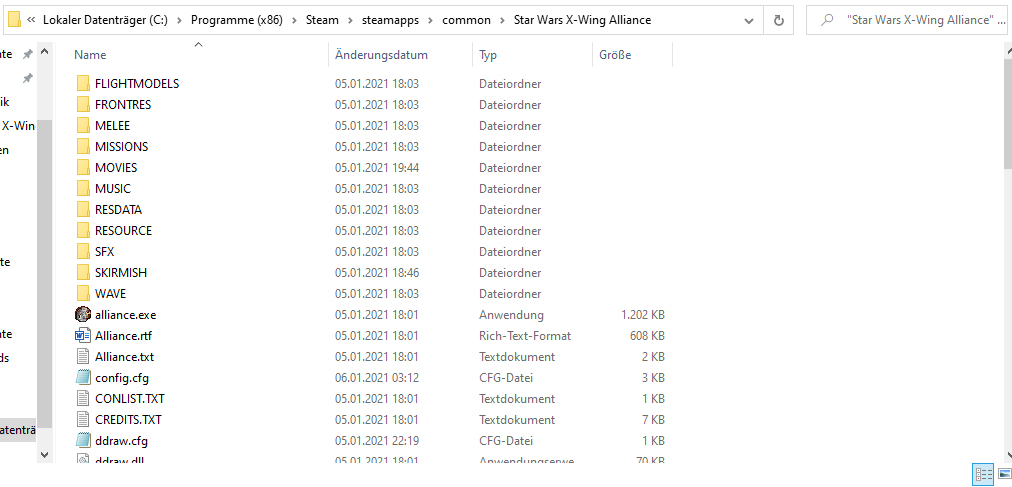Image resolution: width=1012 pixels, height=487 pixels.
Task: Click navigation pane scroll up arrow
Action: [45, 51]
